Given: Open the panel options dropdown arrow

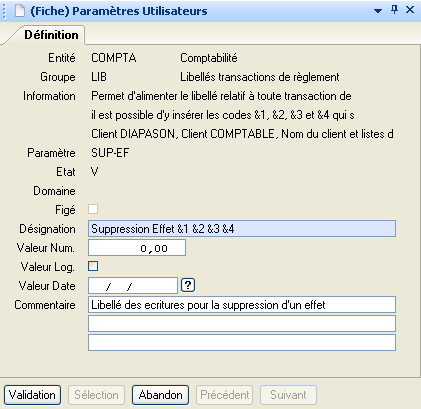Looking at the screenshot, I should [x=378, y=11].
